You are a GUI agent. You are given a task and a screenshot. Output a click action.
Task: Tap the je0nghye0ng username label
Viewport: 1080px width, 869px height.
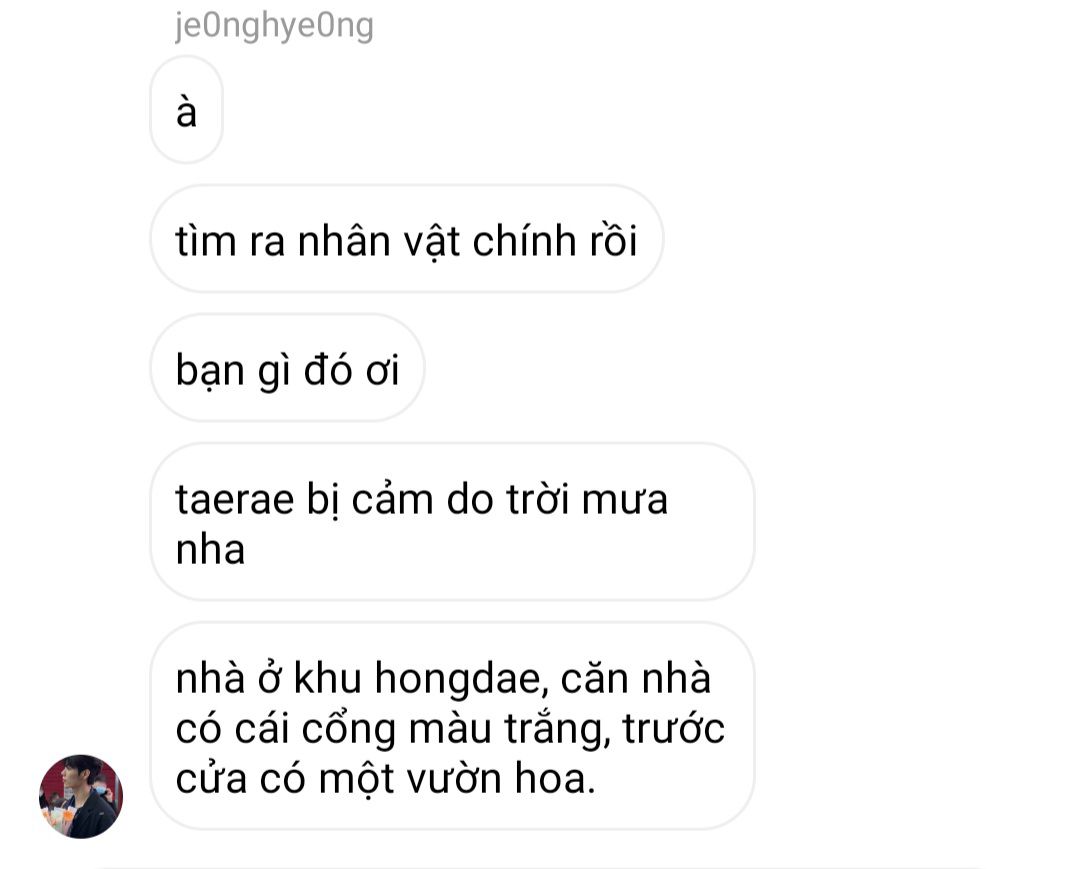(x=274, y=26)
